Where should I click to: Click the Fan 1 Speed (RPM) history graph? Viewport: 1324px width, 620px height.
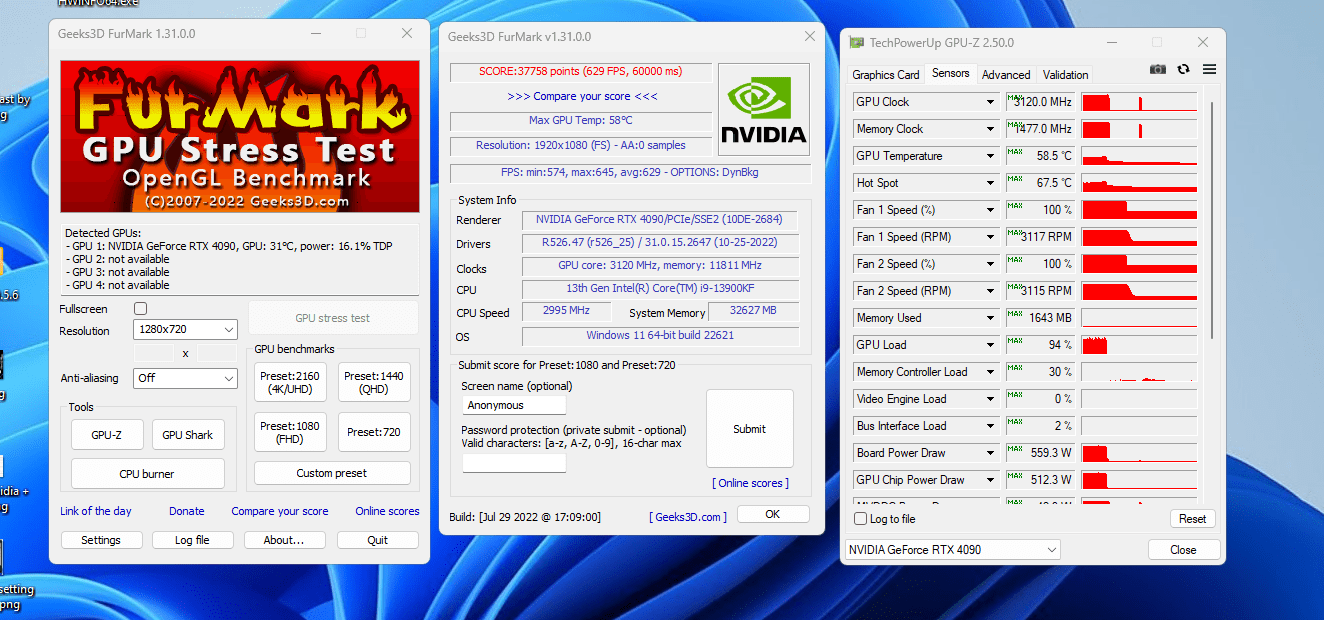(1139, 237)
